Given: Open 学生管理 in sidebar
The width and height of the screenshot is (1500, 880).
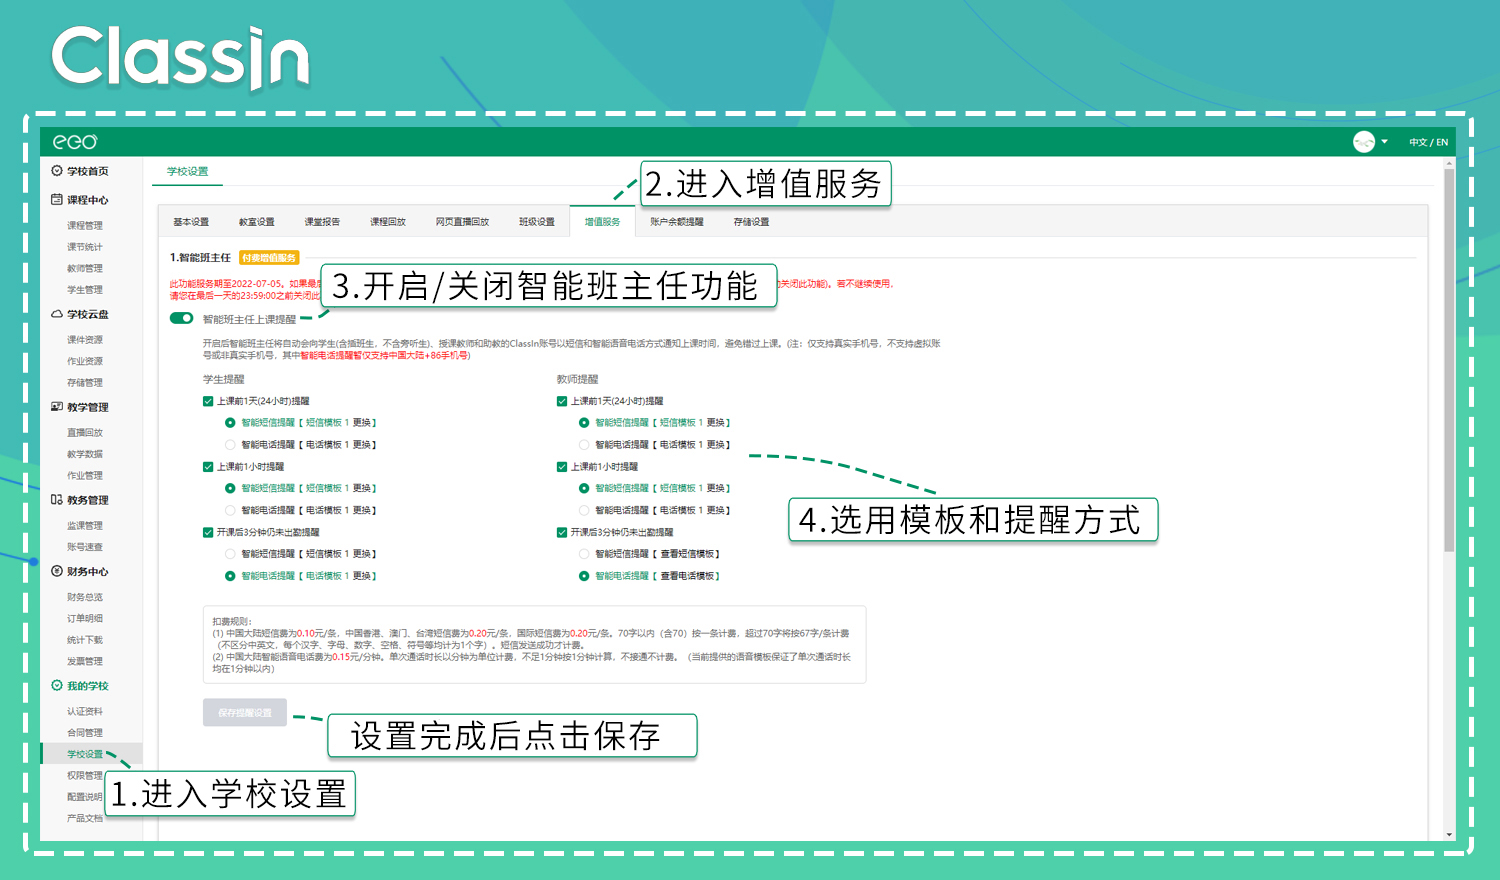Looking at the screenshot, I should click(x=85, y=290).
